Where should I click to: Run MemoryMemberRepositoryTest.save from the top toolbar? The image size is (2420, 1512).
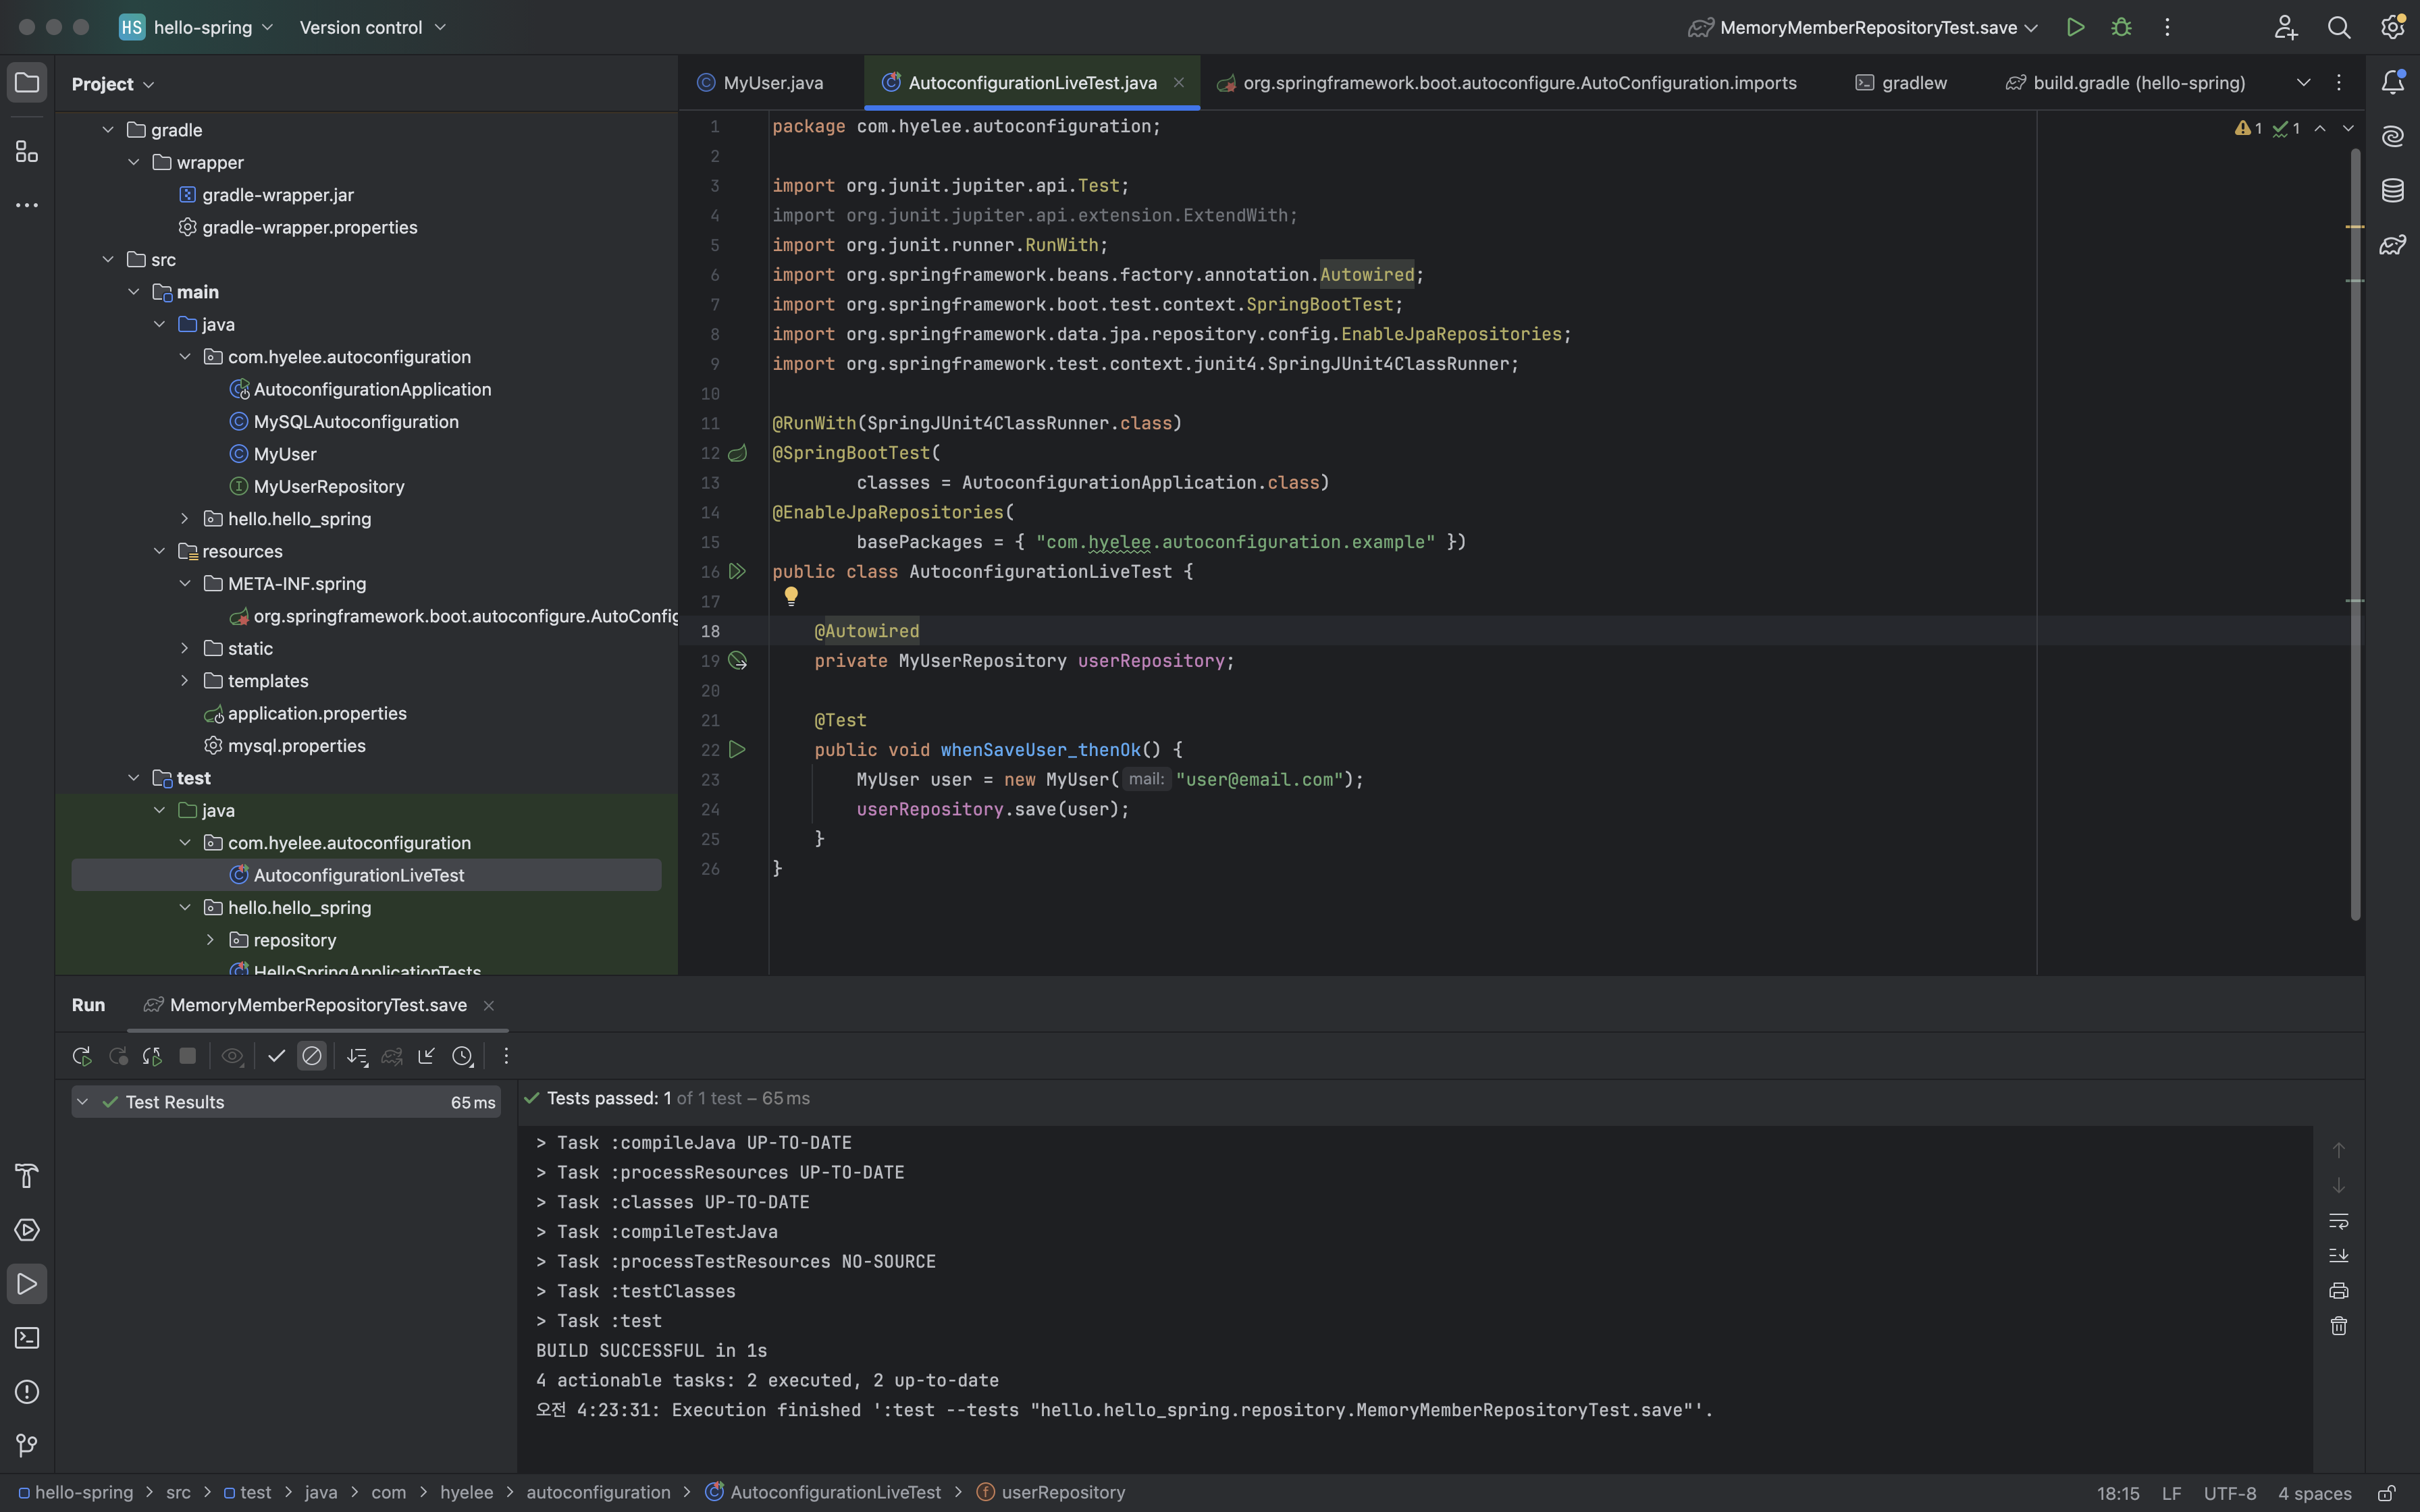2076,27
